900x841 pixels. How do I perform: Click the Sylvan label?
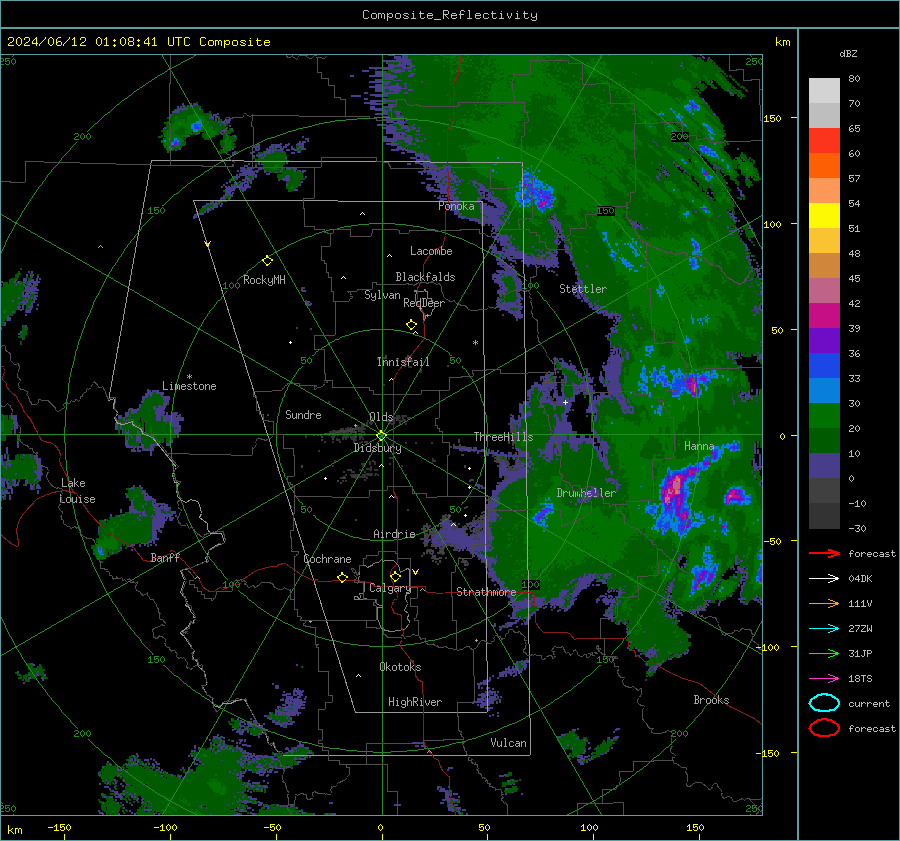(x=382, y=295)
